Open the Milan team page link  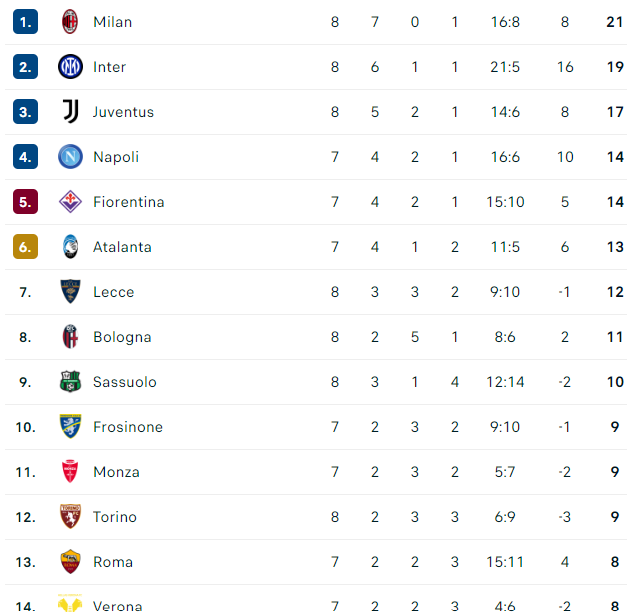(x=112, y=22)
